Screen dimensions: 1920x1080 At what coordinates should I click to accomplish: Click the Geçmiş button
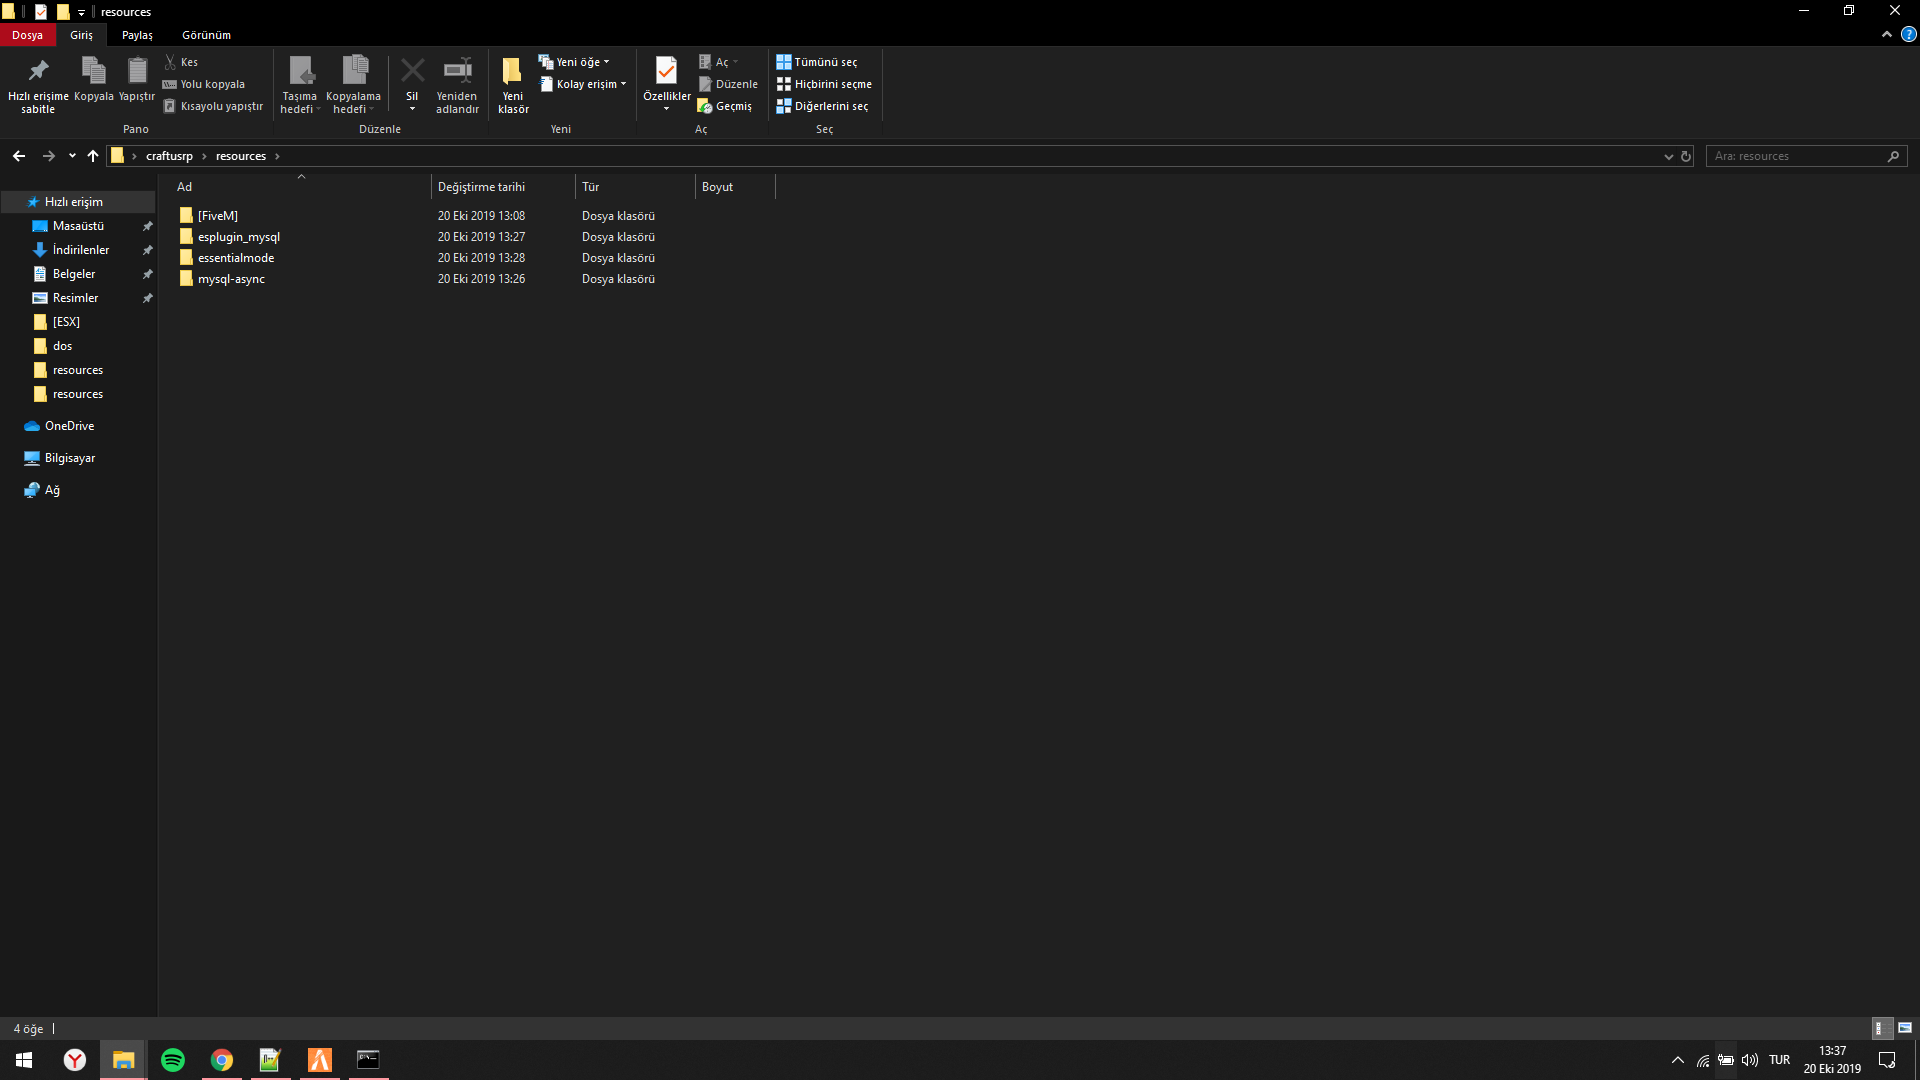726,106
